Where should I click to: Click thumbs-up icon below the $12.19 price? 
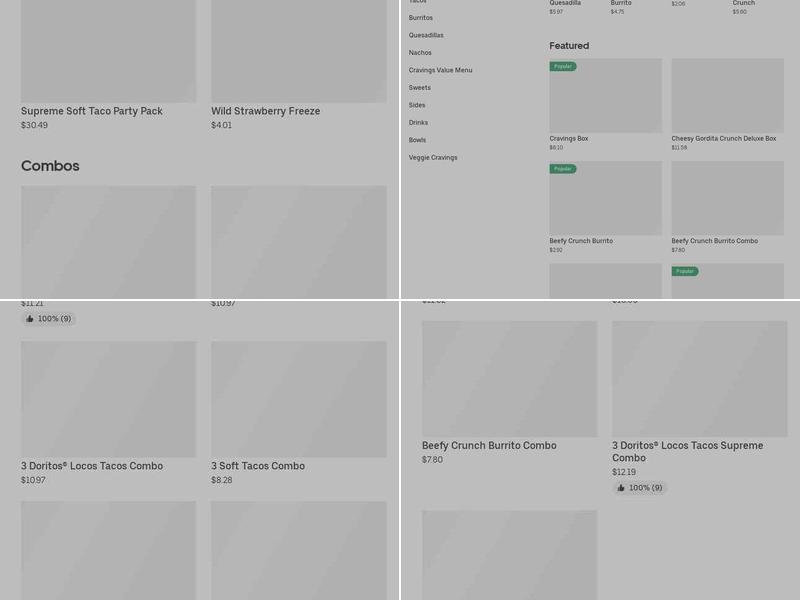(621, 488)
